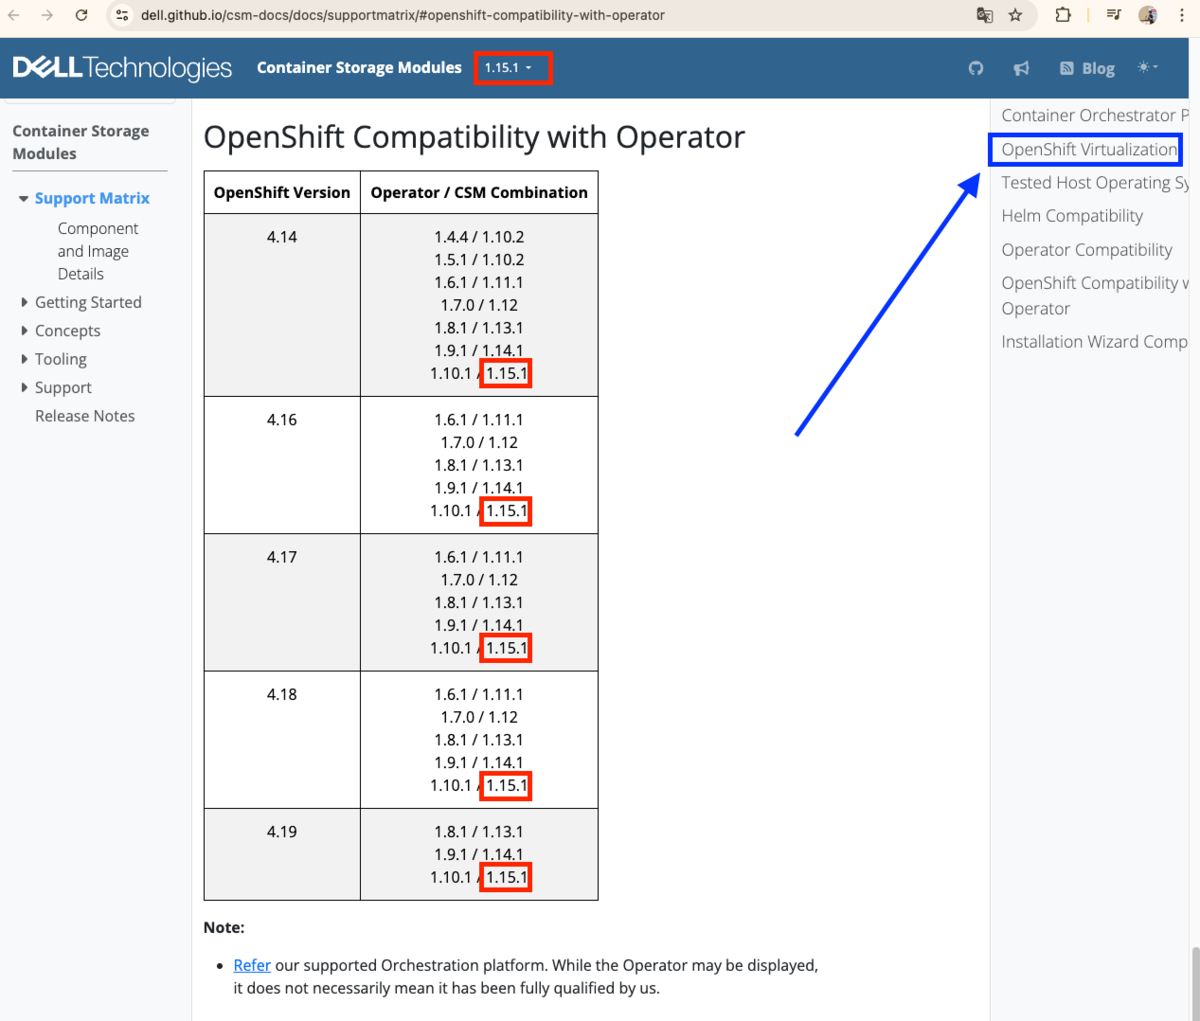
Task: Click 1.10.1 / 1.15.1 in 4.18 row
Action: tap(479, 786)
